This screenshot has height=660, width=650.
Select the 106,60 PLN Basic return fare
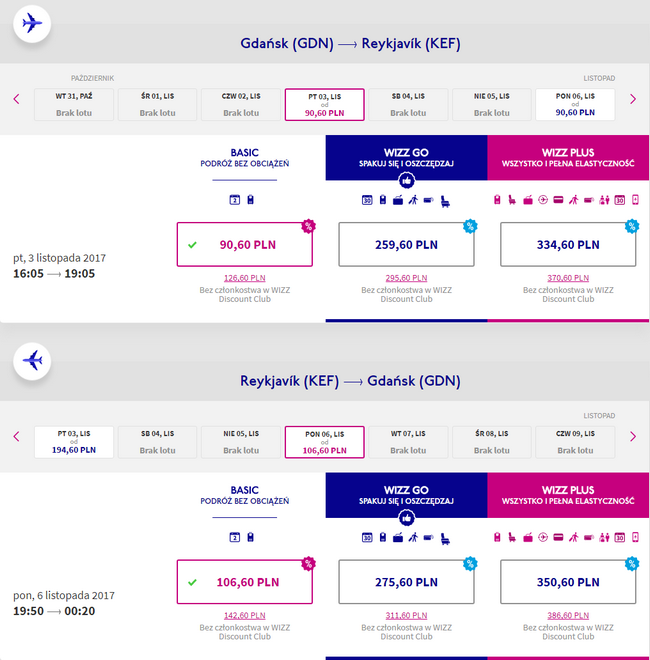point(244,582)
